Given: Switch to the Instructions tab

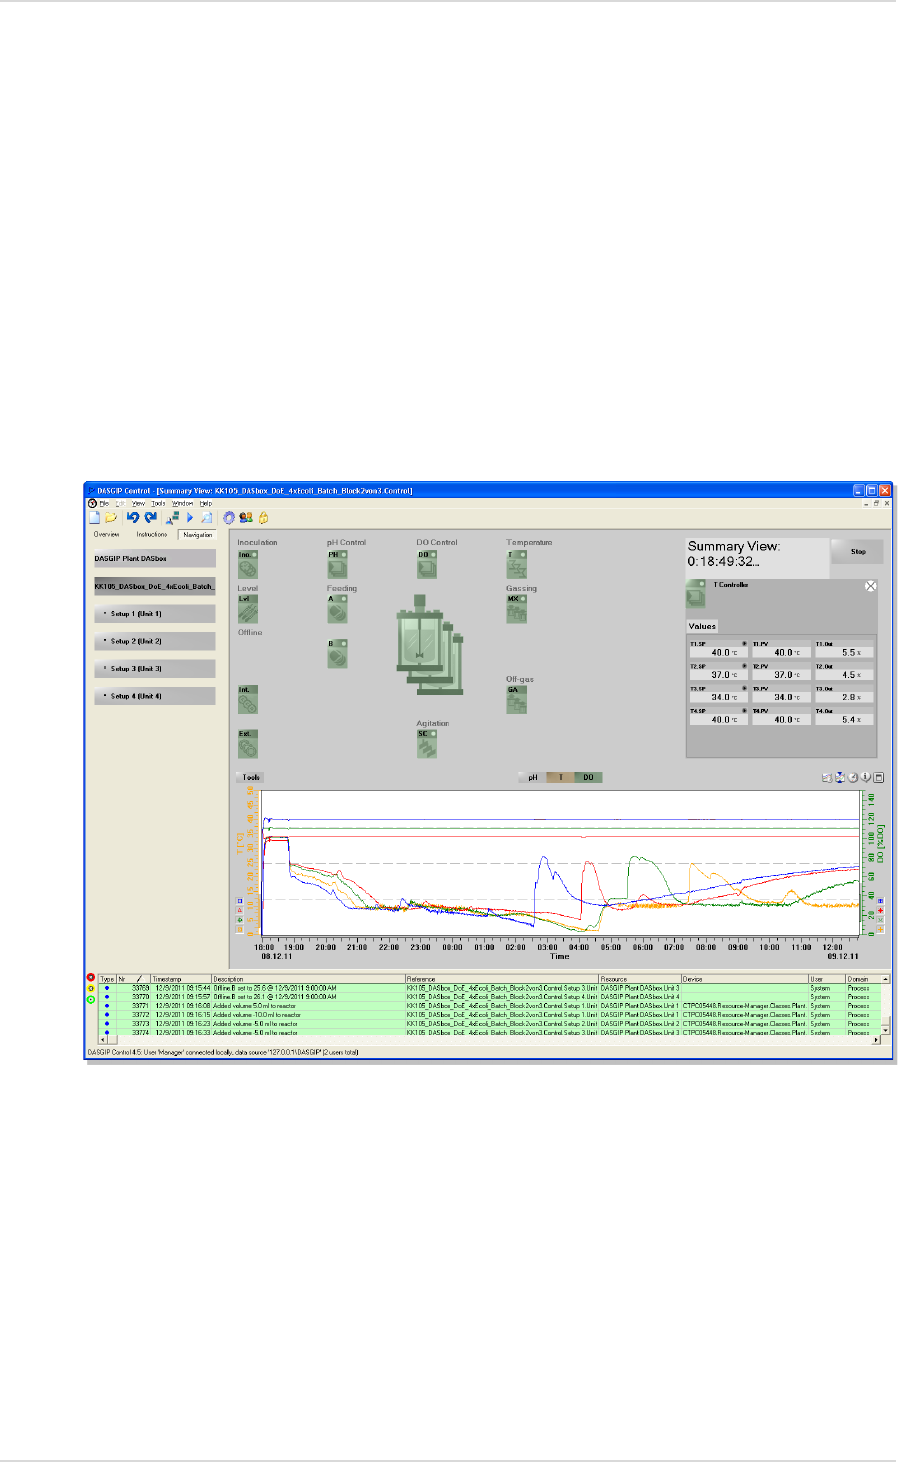Looking at the screenshot, I should pos(152,535).
